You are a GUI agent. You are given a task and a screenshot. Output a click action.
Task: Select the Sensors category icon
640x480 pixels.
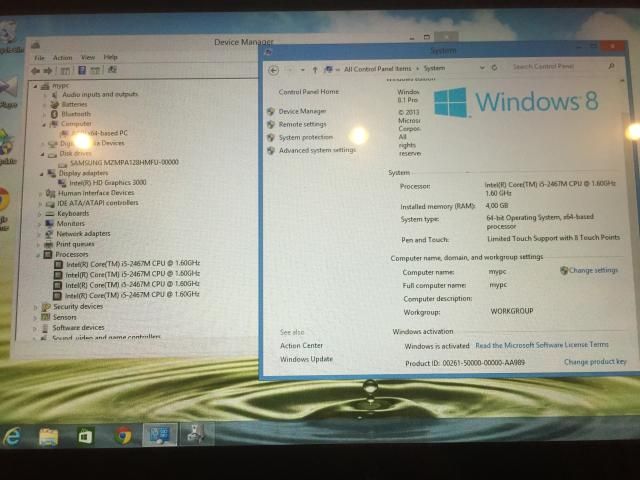pyautogui.click(x=45, y=317)
